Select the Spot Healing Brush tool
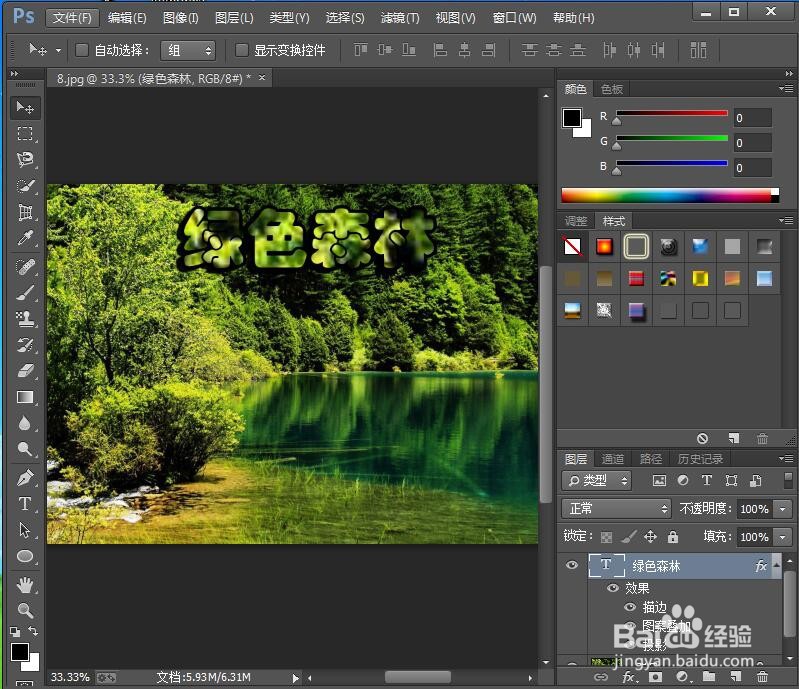The width and height of the screenshot is (799, 689). point(24,267)
